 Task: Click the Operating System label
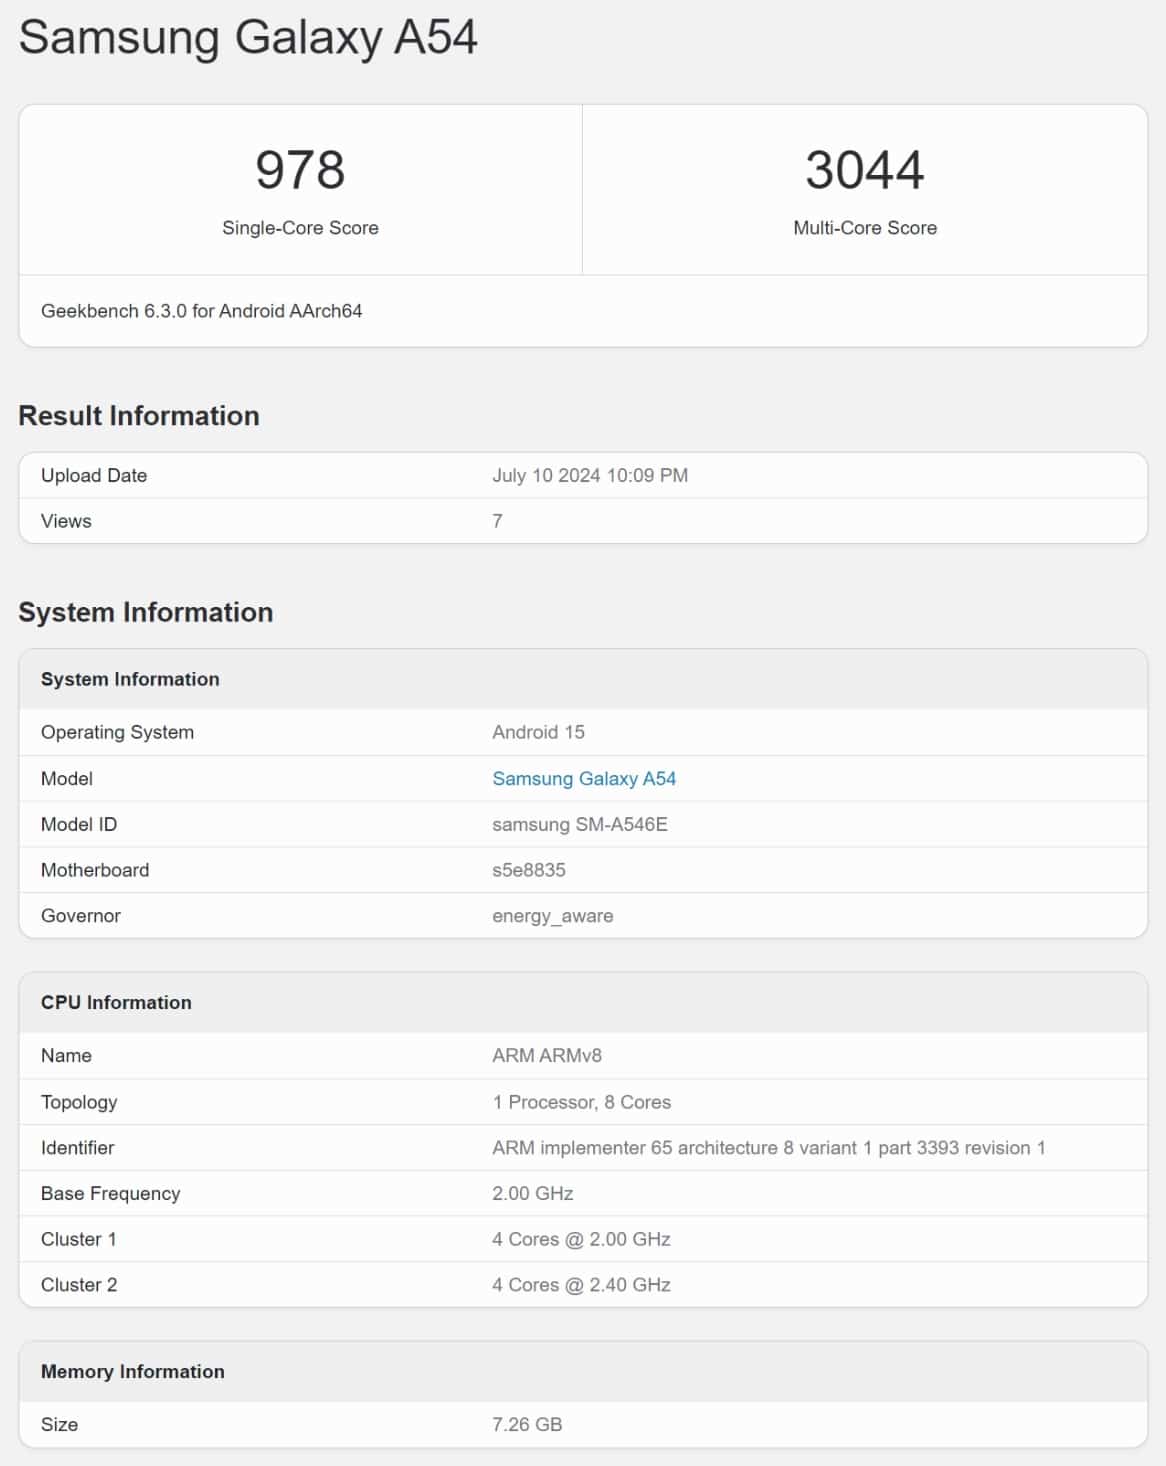click(117, 732)
